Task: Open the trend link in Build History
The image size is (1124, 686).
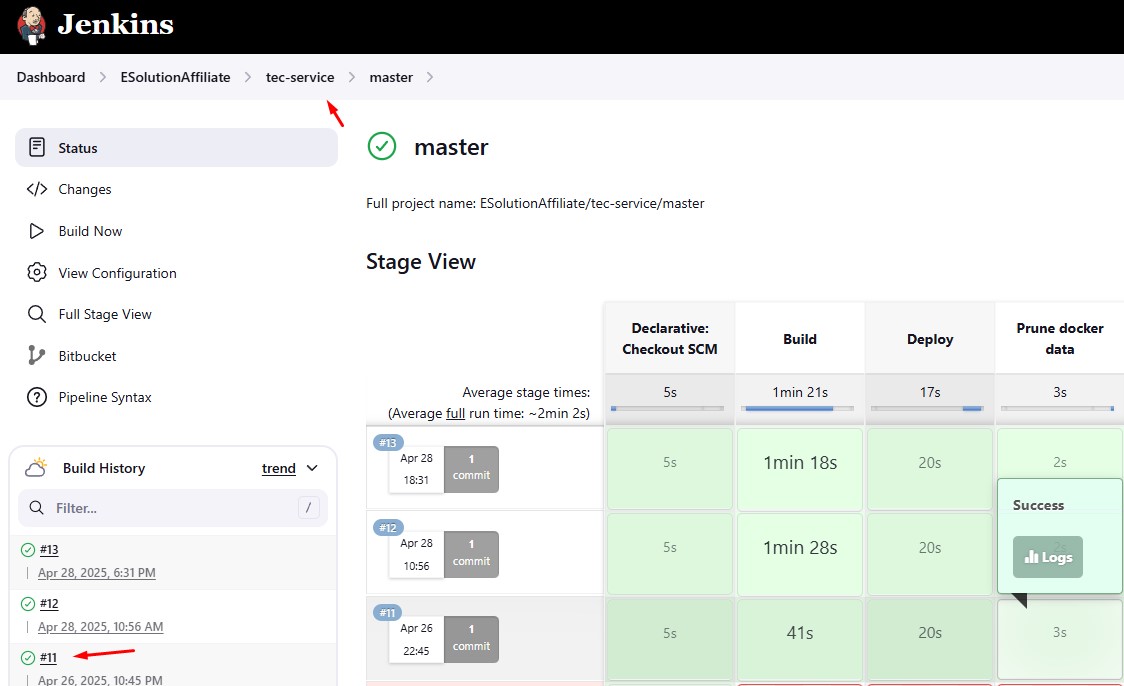Action: pos(278,468)
